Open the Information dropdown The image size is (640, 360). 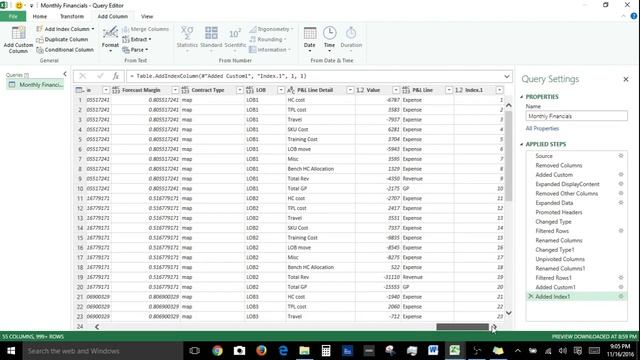[270, 49]
